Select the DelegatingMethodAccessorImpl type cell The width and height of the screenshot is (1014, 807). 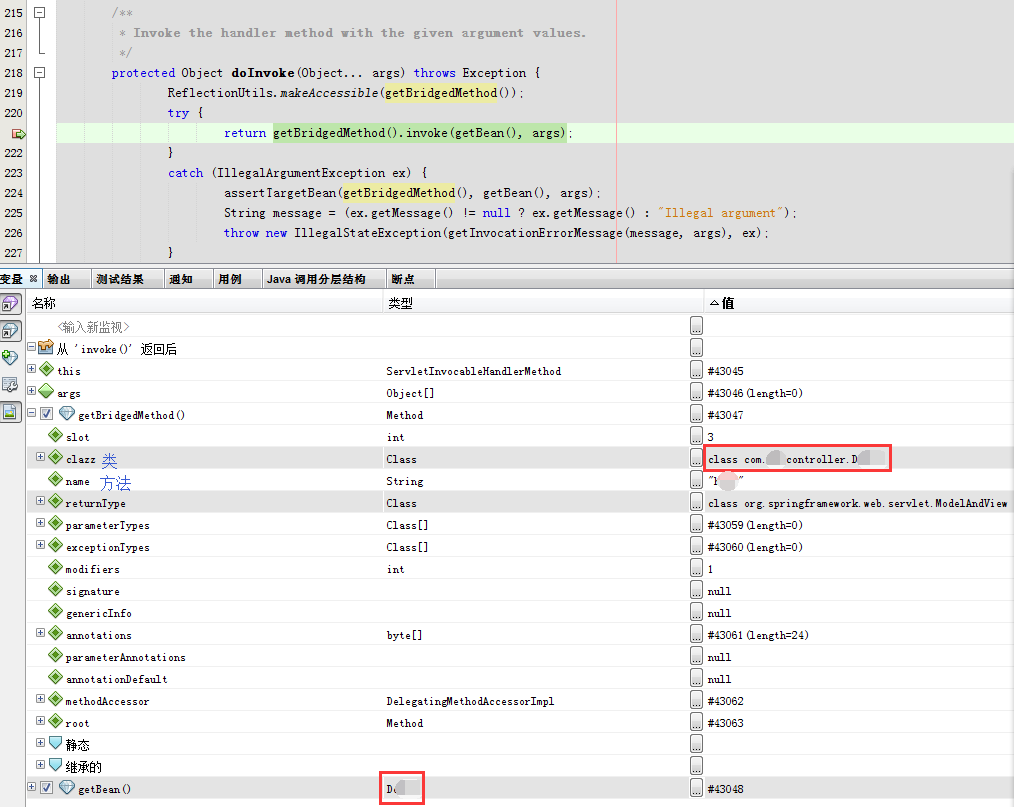pos(470,701)
